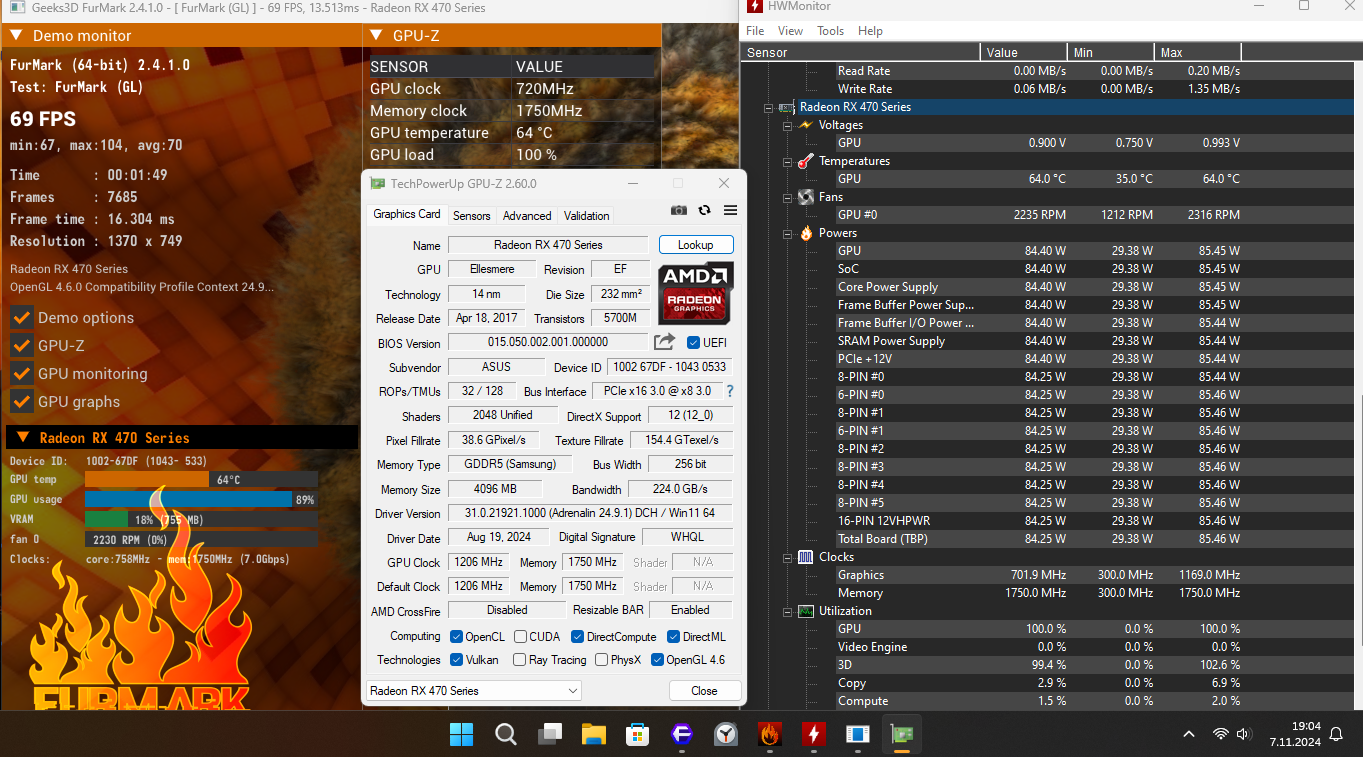
Task: Click the GPU-Z refresh arrows icon
Action: click(x=705, y=210)
